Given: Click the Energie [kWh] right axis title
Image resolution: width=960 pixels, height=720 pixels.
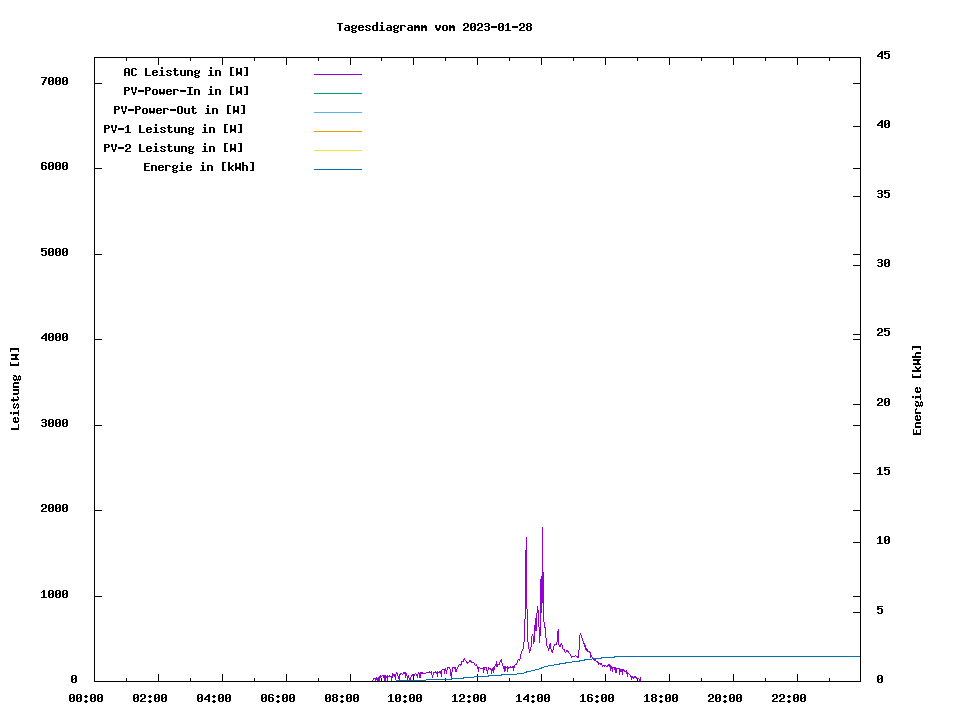Looking at the screenshot, I should click(917, 390).
